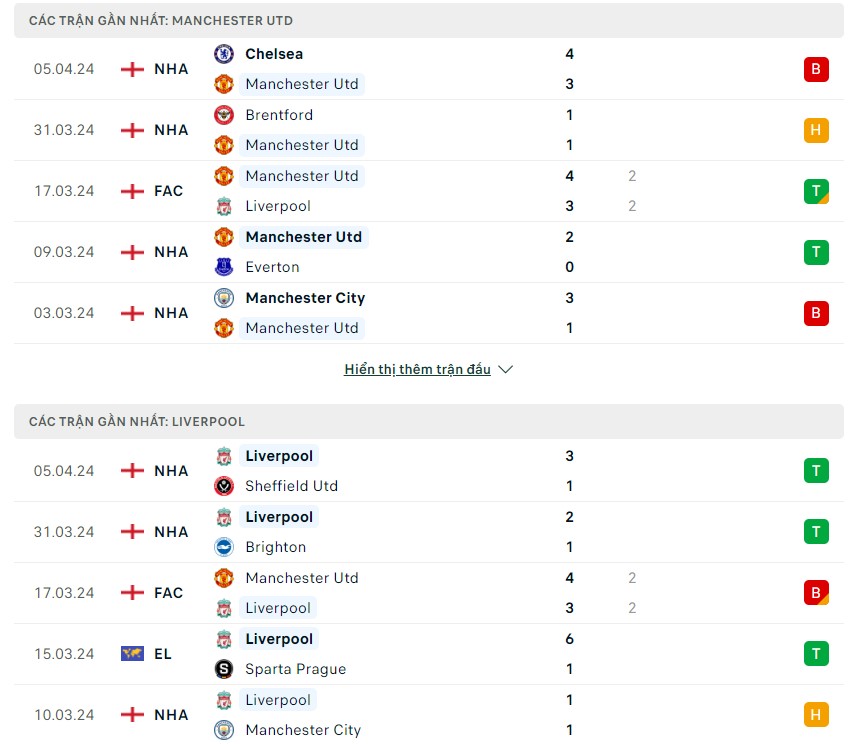Image resolution: width=857 pixels, height=744 pixels.
Task: Click the Sparta Prague crest icon
Action: click(224, 669)
